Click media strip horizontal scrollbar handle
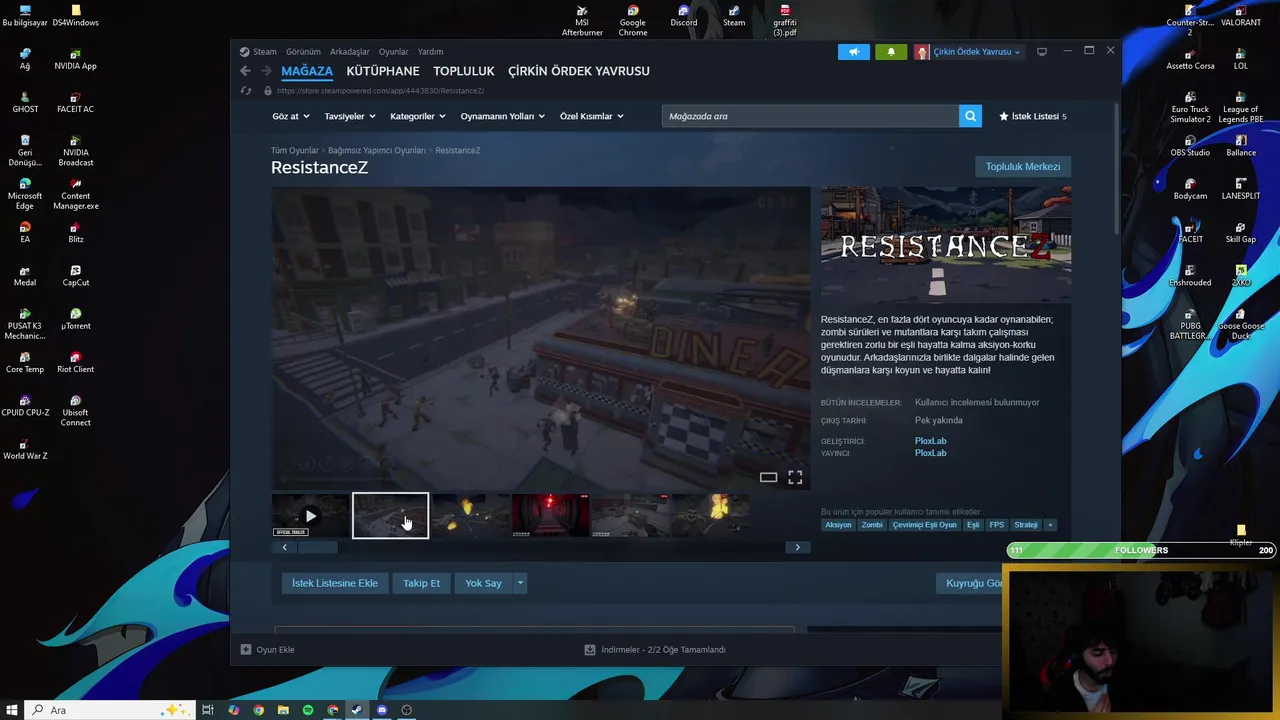This screenshot has width=1280, height=720. [318, 547]
